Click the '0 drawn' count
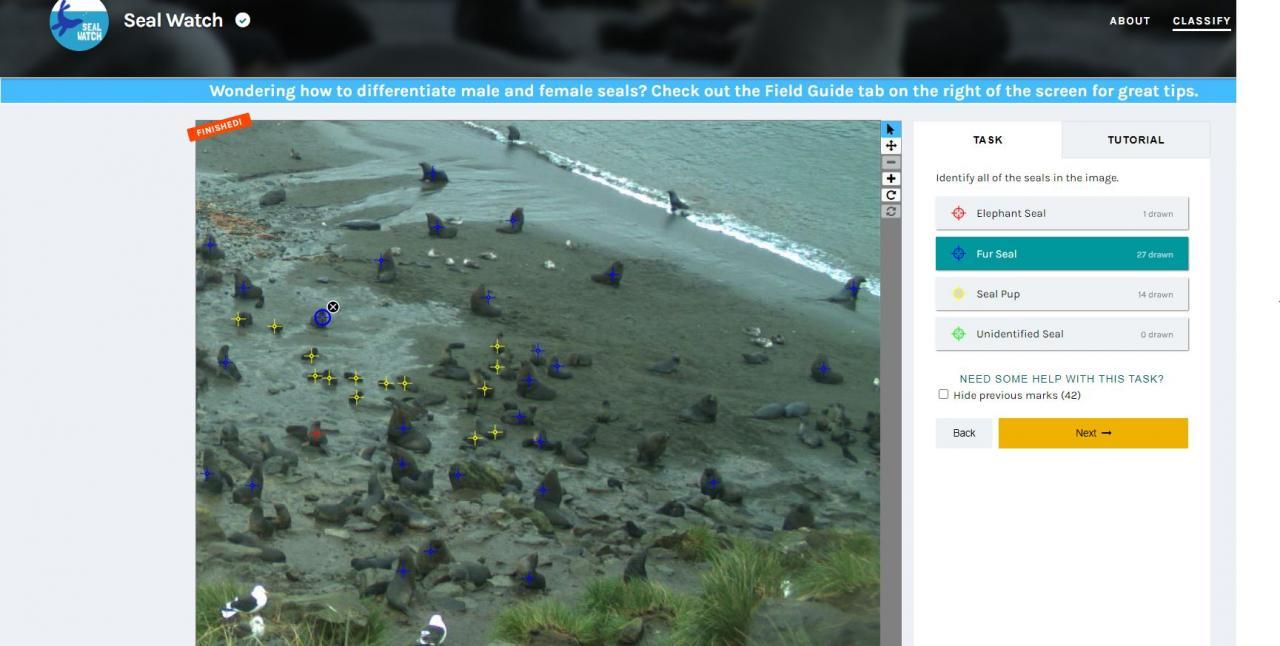The width and height of the screenshot is (1280, 646). click(x=1156, y=334)
